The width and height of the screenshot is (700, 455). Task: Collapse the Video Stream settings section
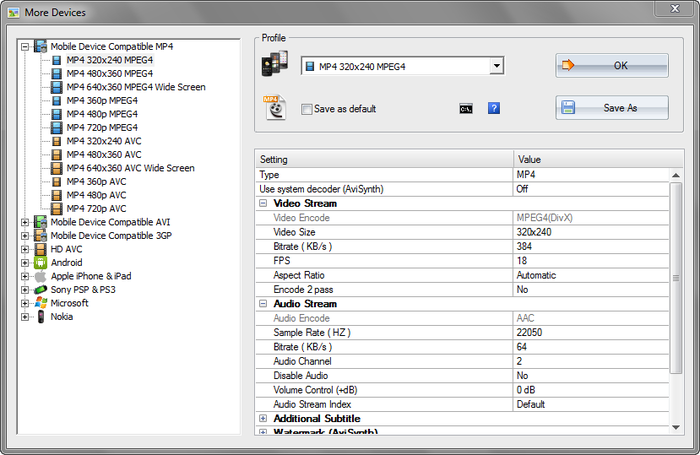[263, 203]
